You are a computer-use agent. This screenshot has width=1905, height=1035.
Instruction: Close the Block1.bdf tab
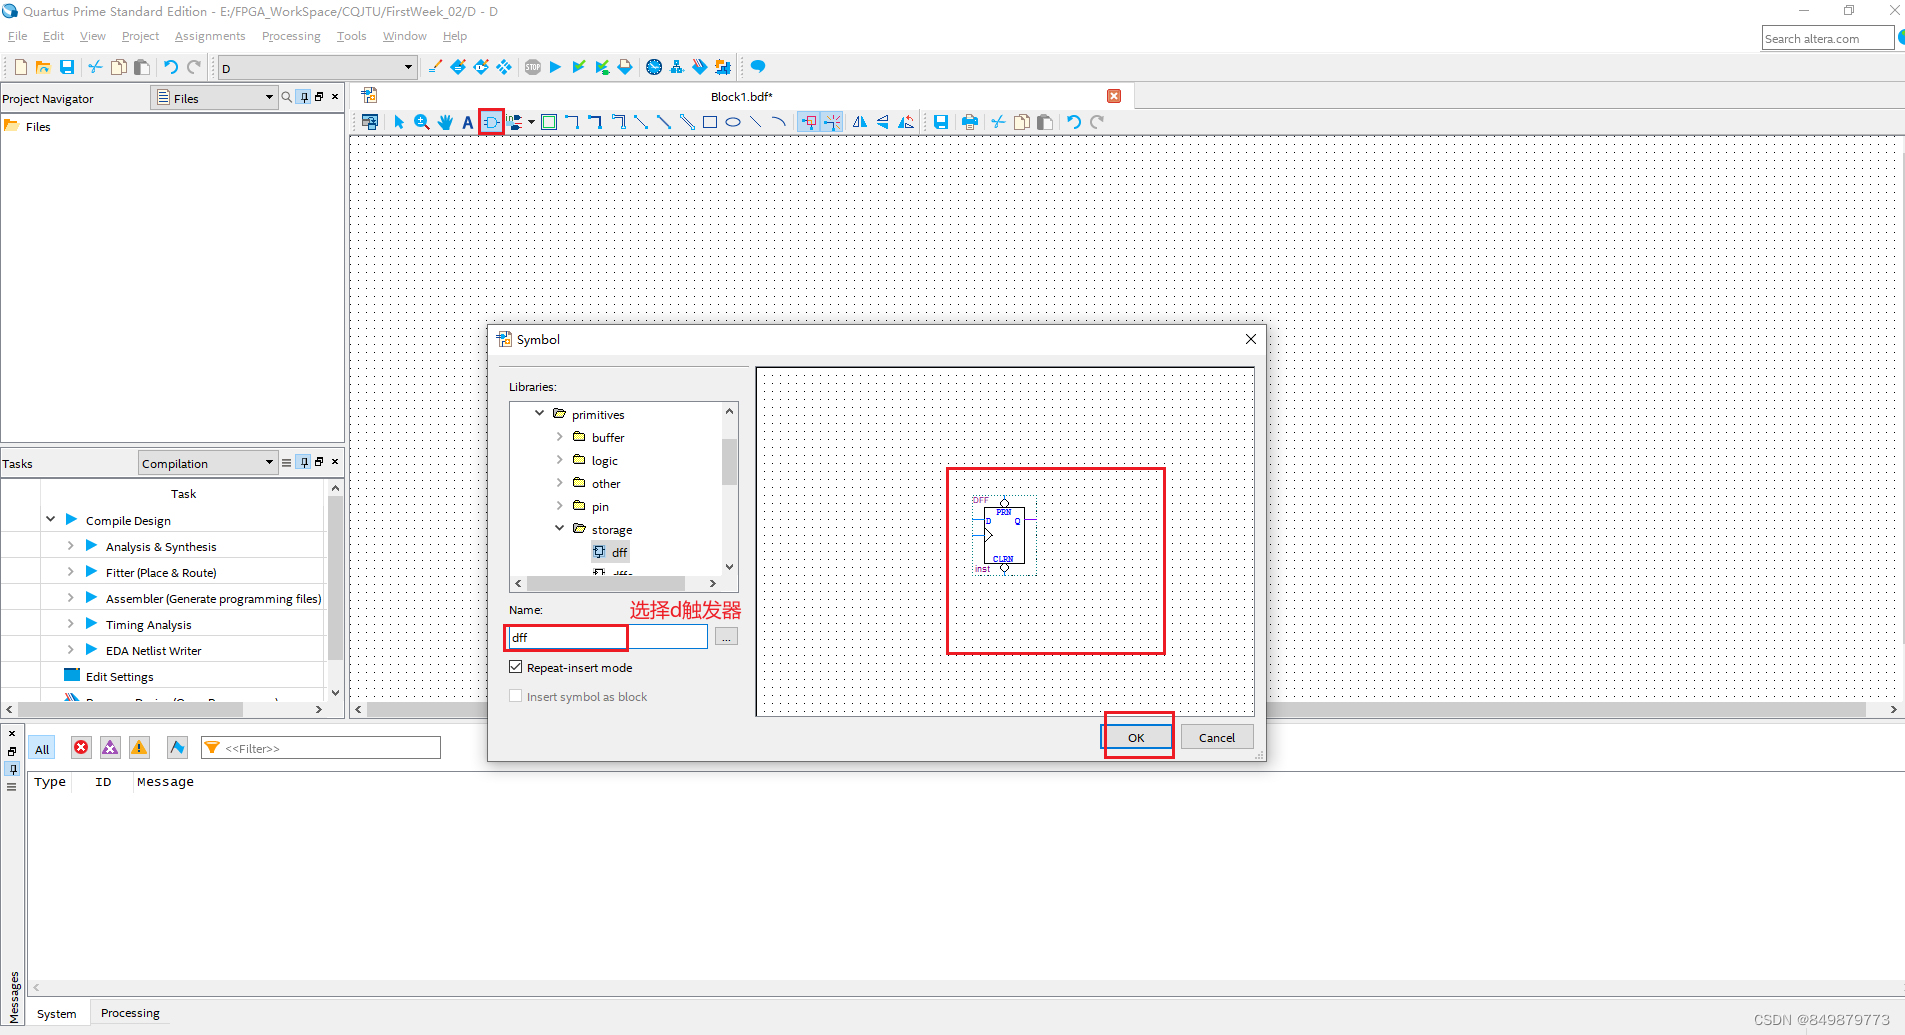1114,96
